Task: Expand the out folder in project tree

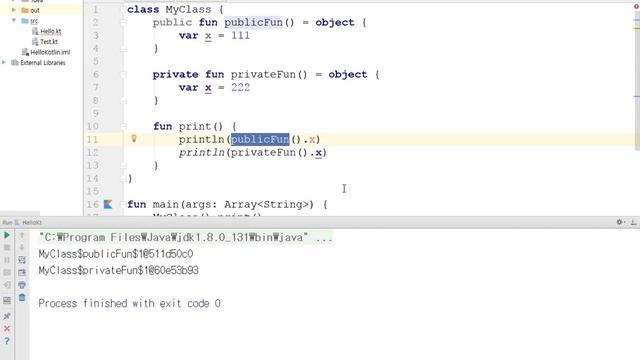Action: point(14,10)
